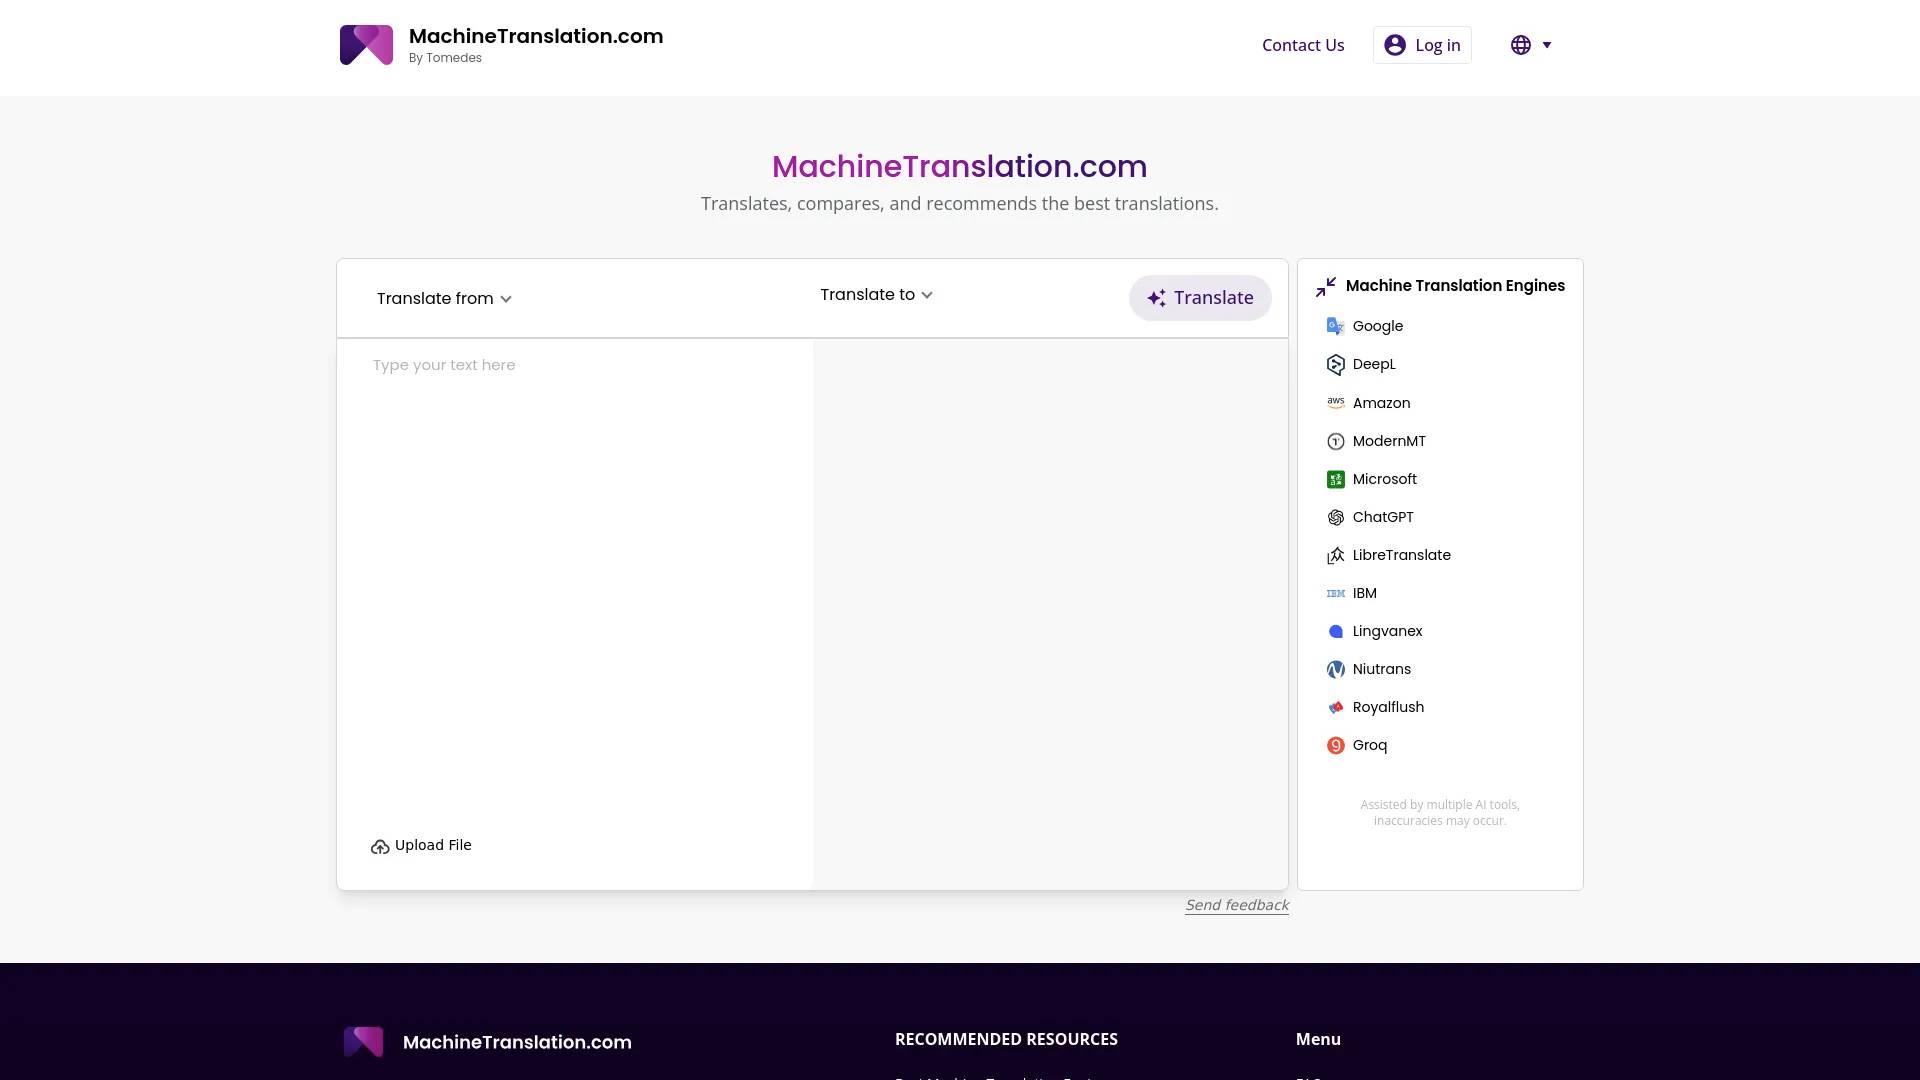Select the DeepL engine label
Viewport: 1920px width, 1080px height.
(1374, 364)
